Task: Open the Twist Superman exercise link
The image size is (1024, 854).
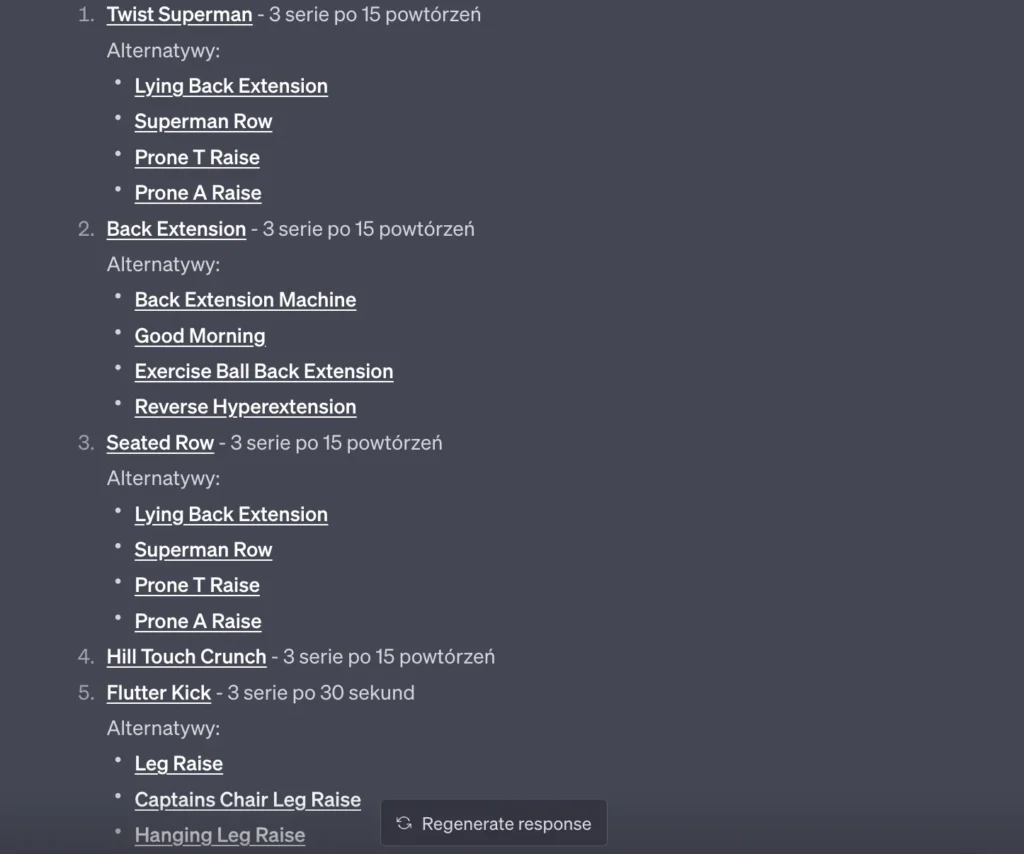Action: (x=179, y=15)
